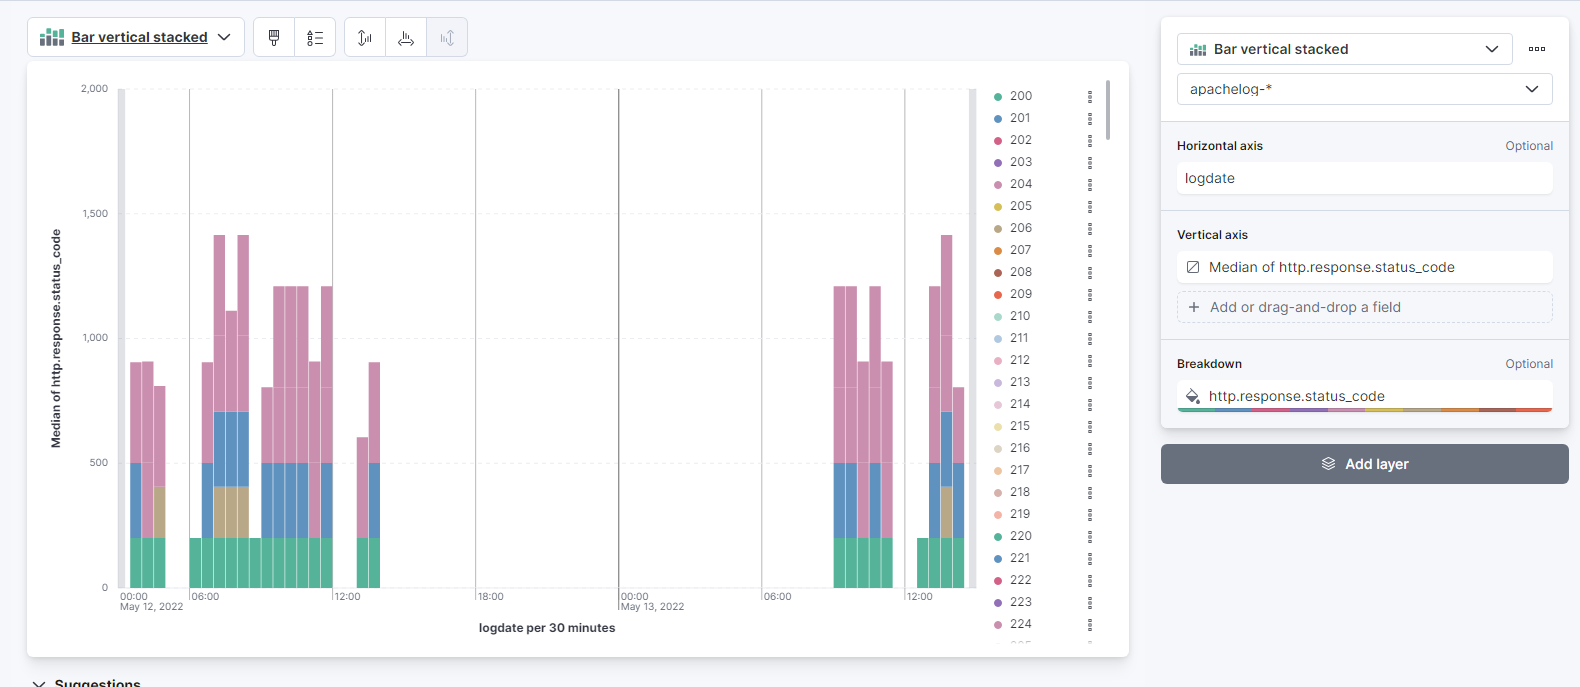Edit logdate horizontal axis dimension

[1364, 178]
